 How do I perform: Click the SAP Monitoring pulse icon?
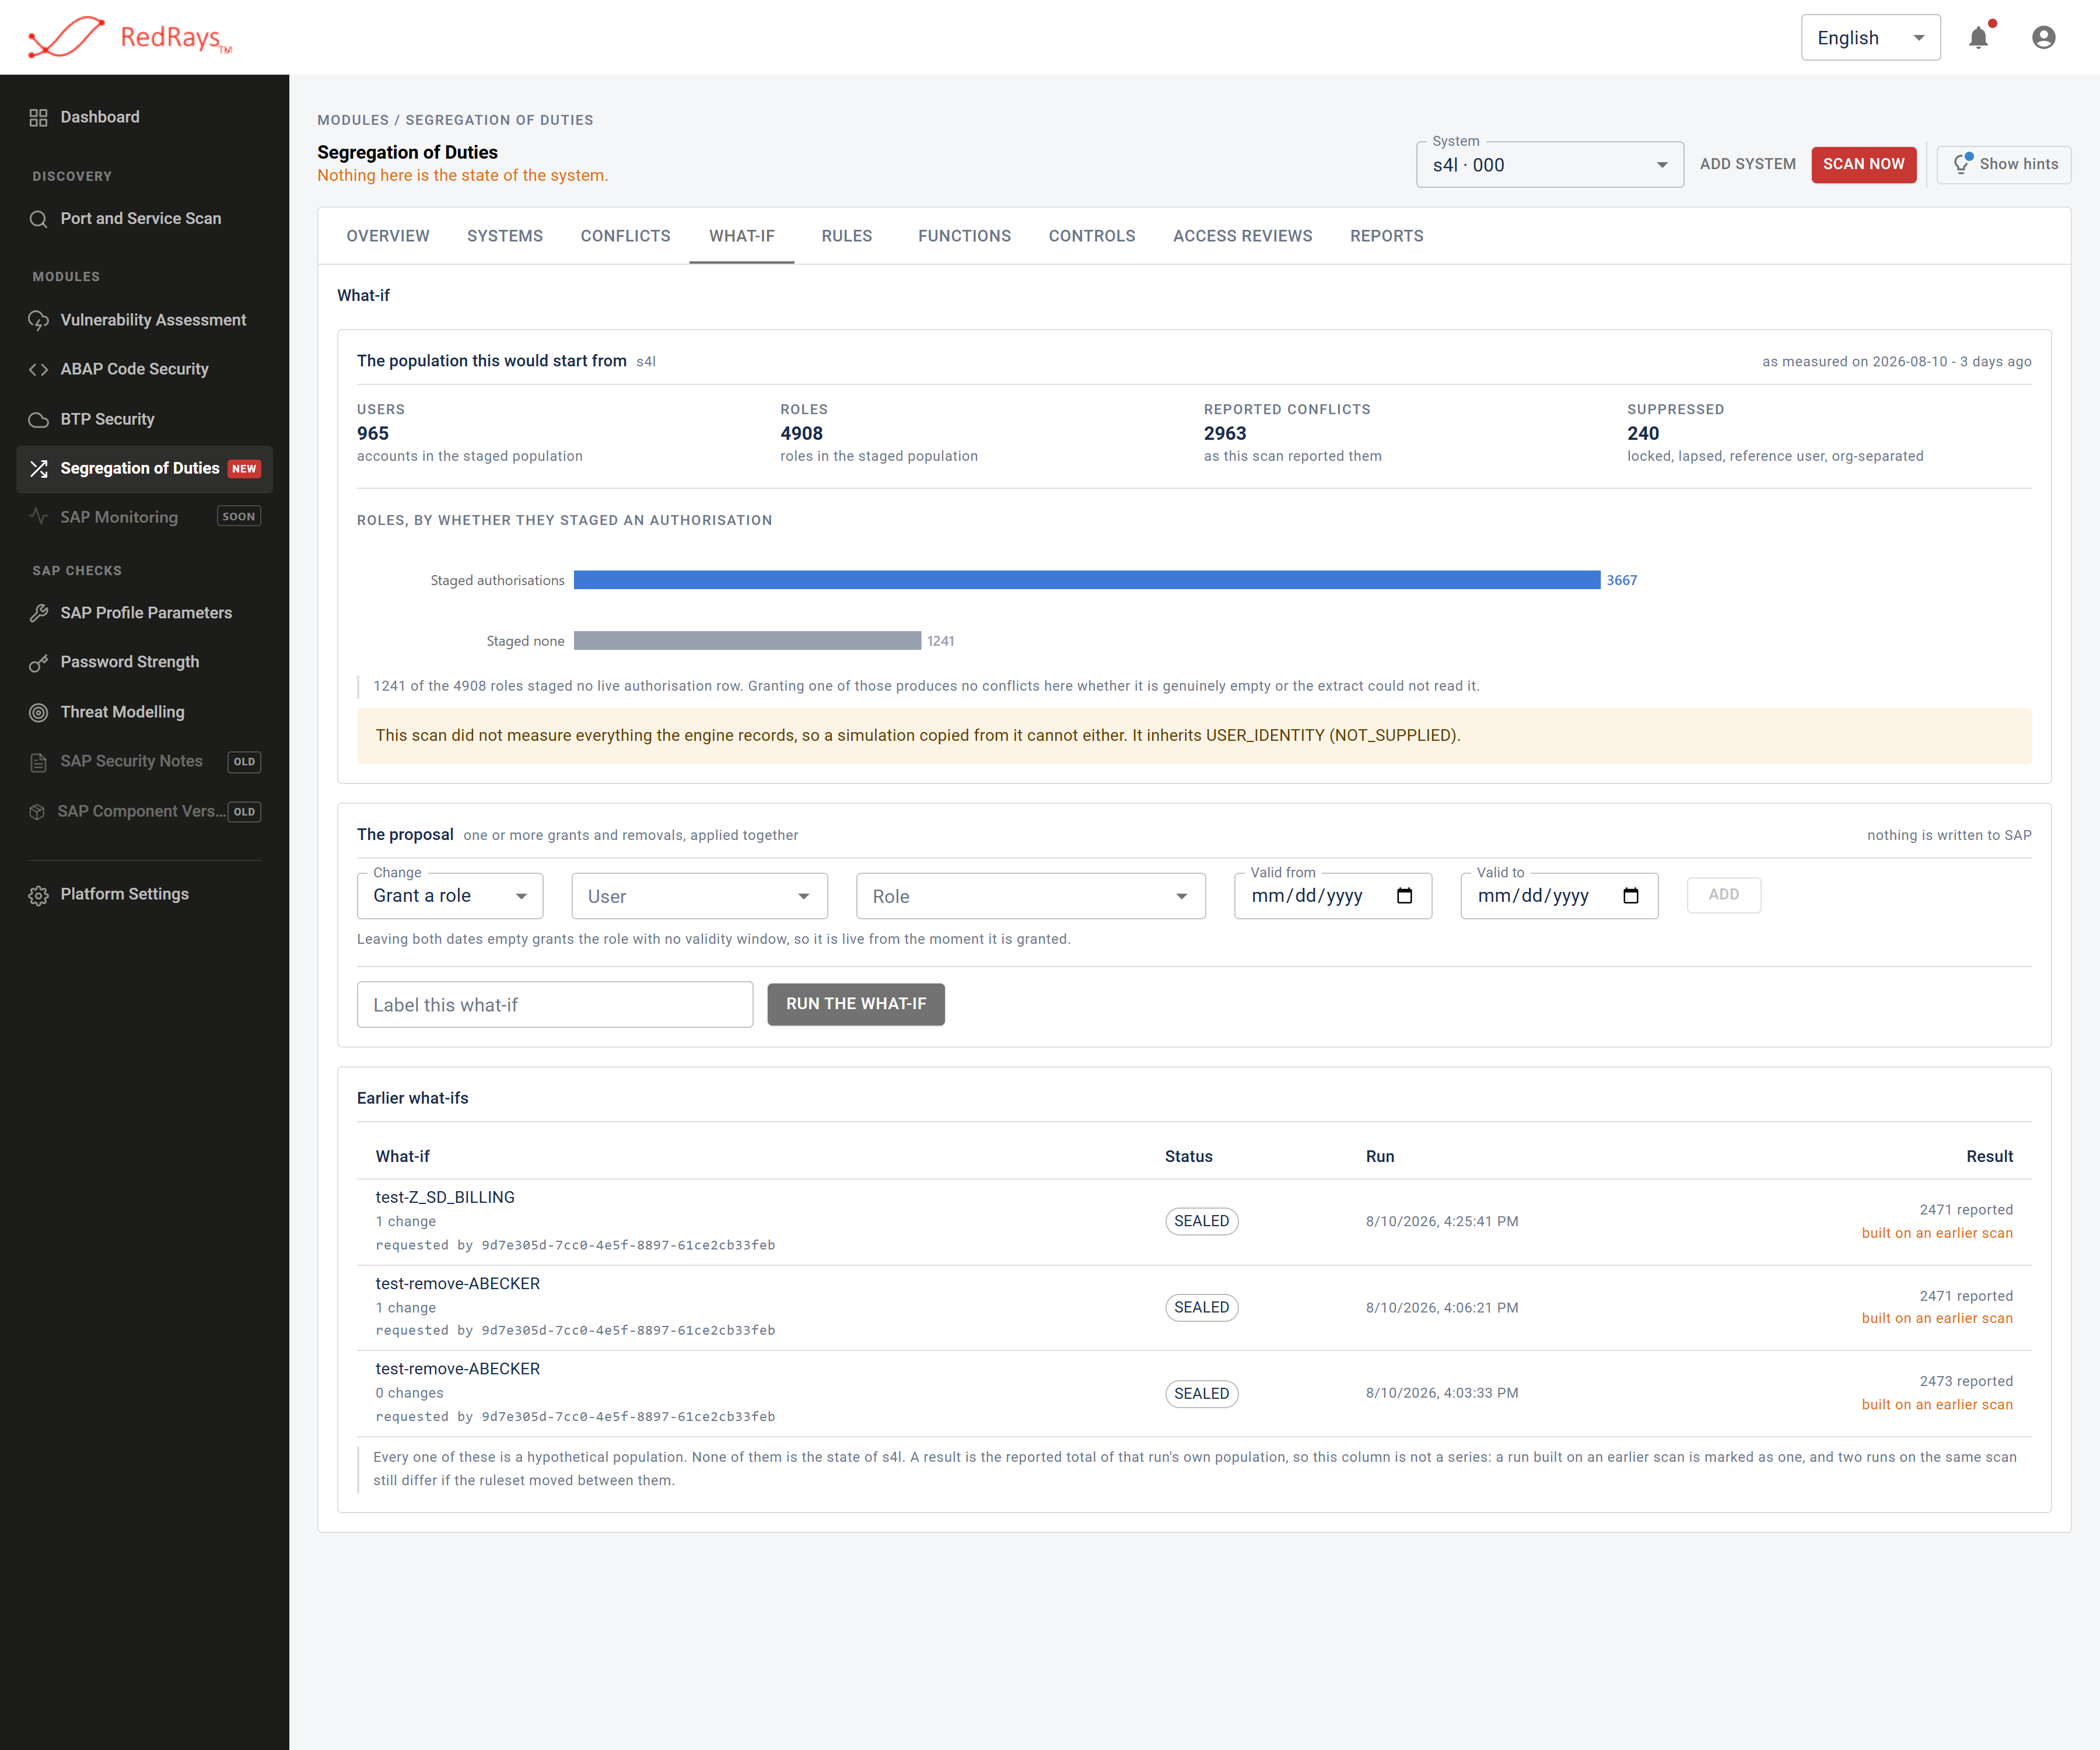[39, 517]
